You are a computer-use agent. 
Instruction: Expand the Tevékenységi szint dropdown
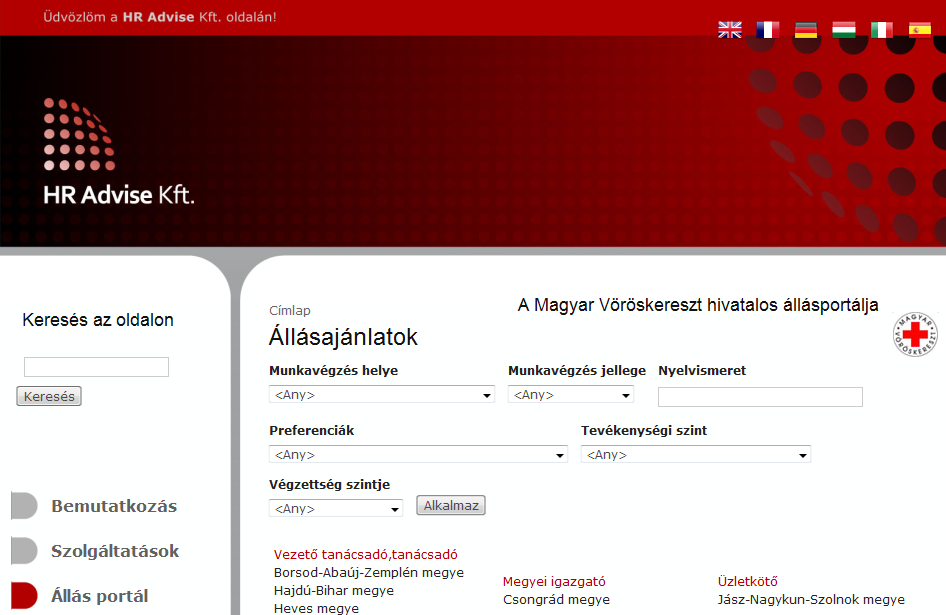696,454
